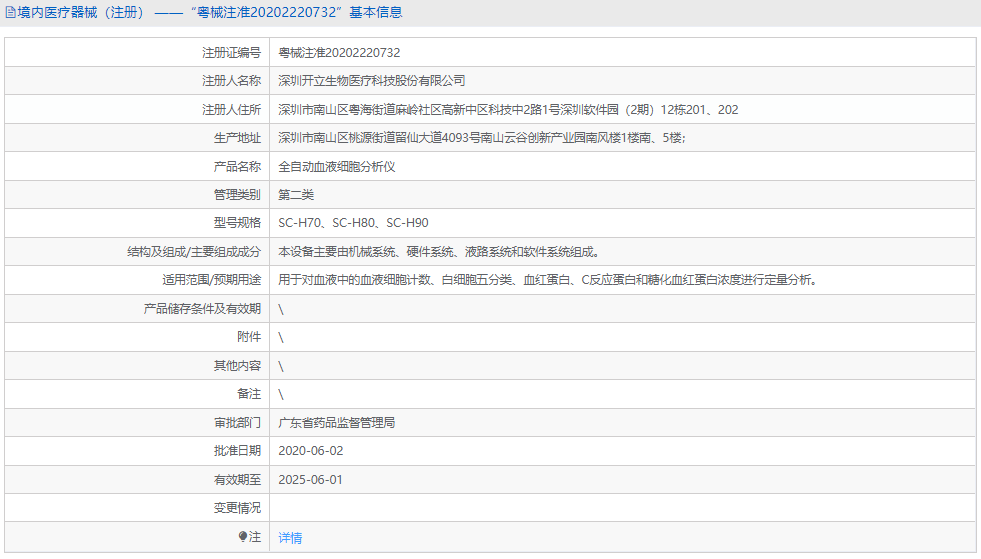Click the 注册人住所 row label
Screen dimensions: 981x559
pos(231,110)
